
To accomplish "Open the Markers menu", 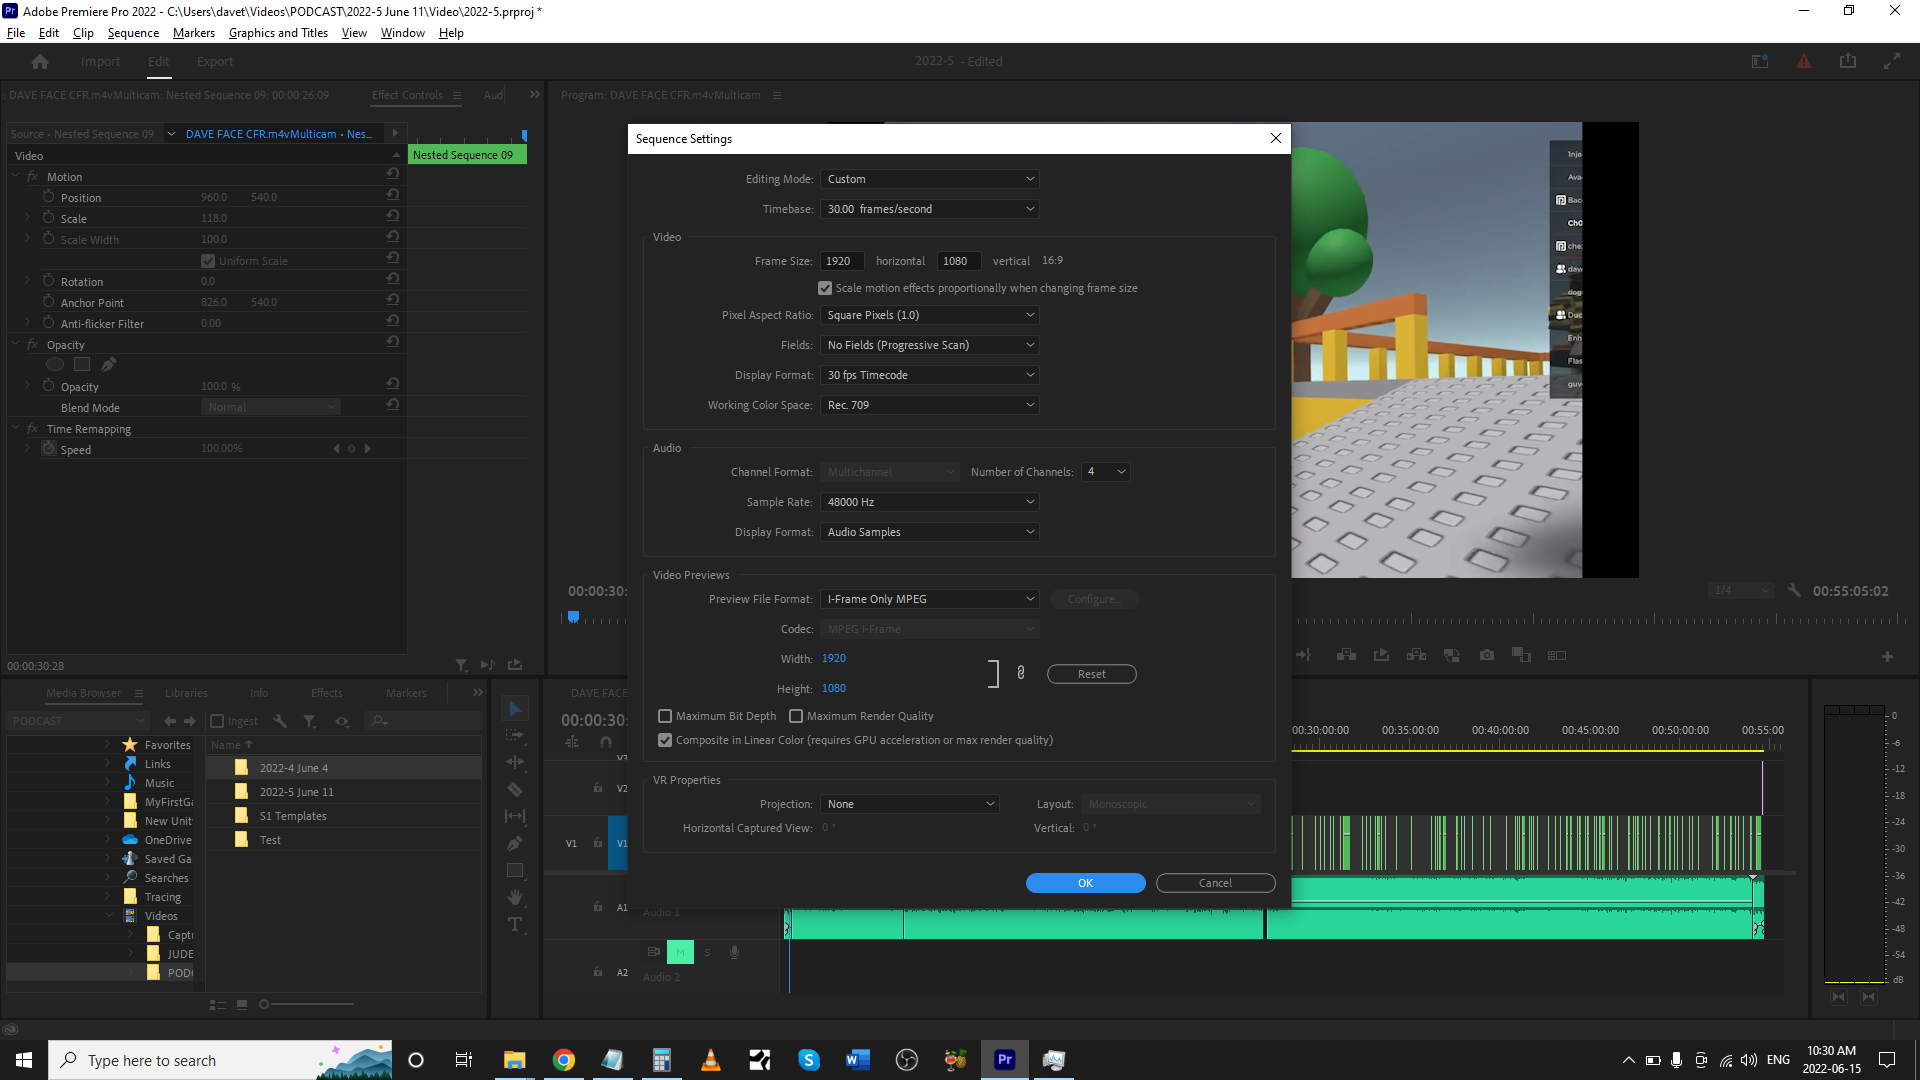I will 193,33.
